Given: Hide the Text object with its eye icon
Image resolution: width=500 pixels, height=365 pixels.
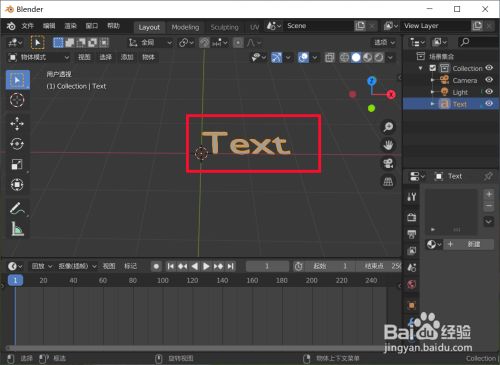Looking at the screenshot, I should [x=489, y=104].
